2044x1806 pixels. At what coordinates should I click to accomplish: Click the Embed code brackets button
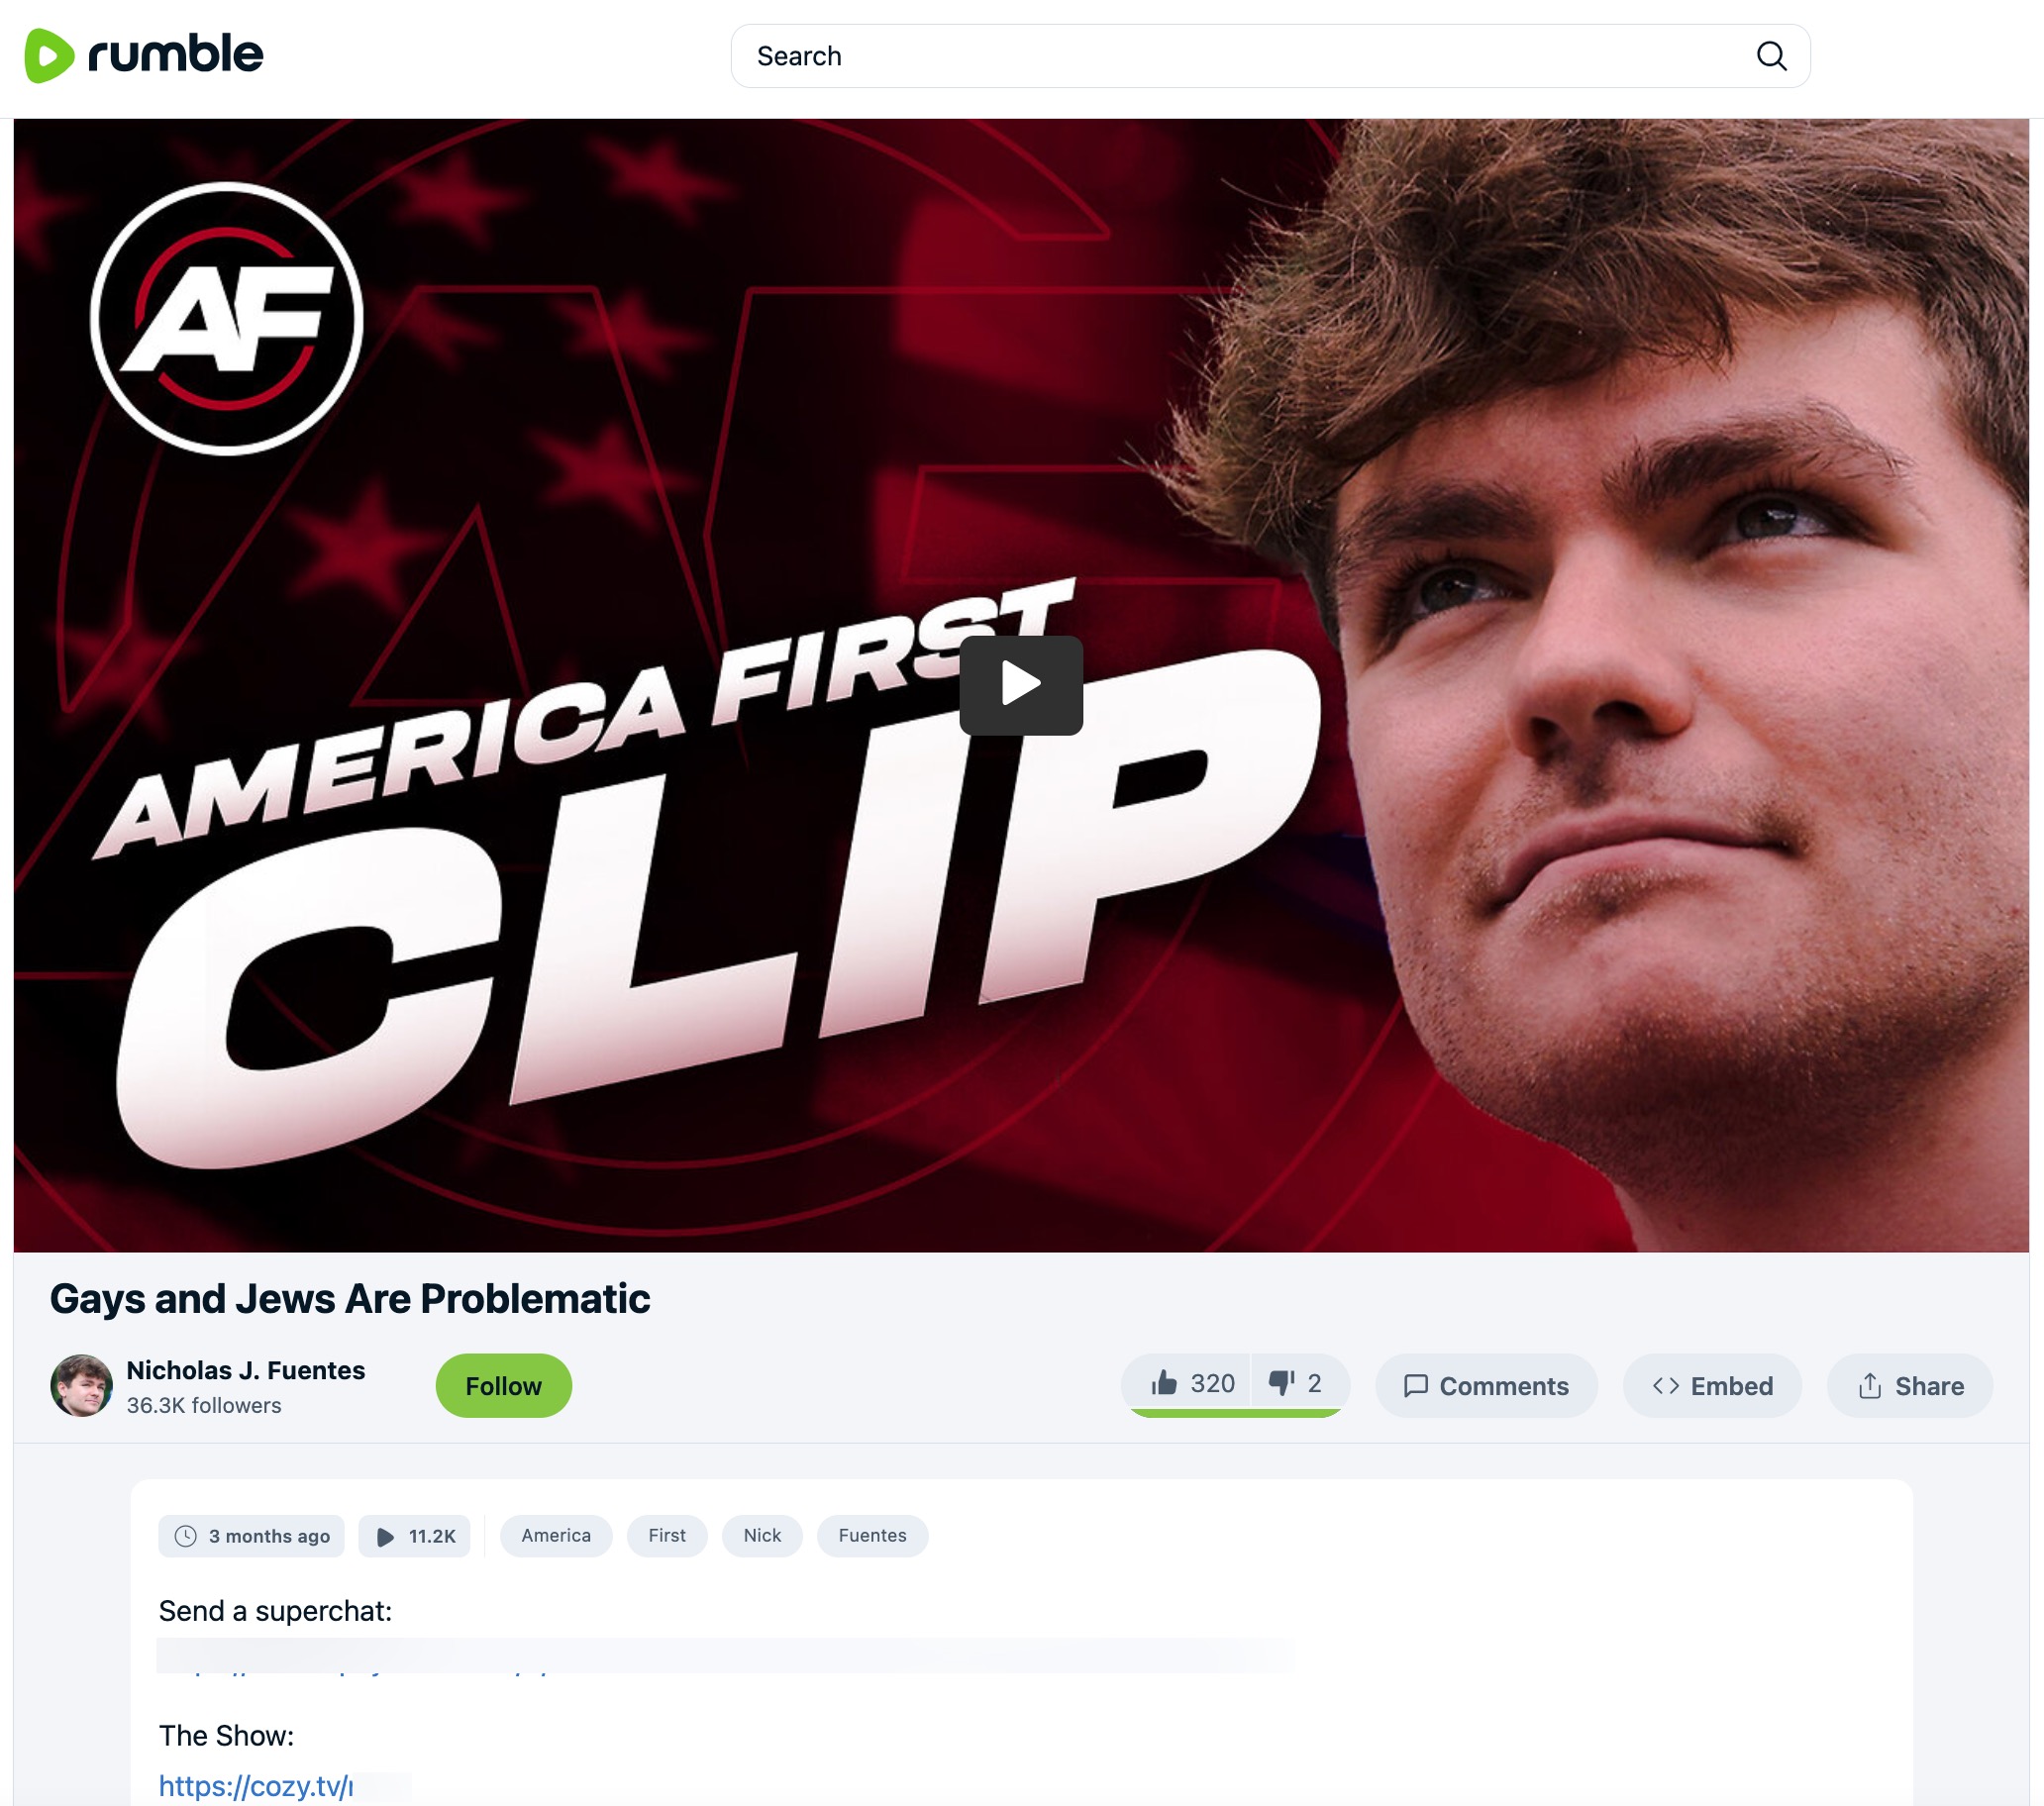(x=1712, y=1385)
